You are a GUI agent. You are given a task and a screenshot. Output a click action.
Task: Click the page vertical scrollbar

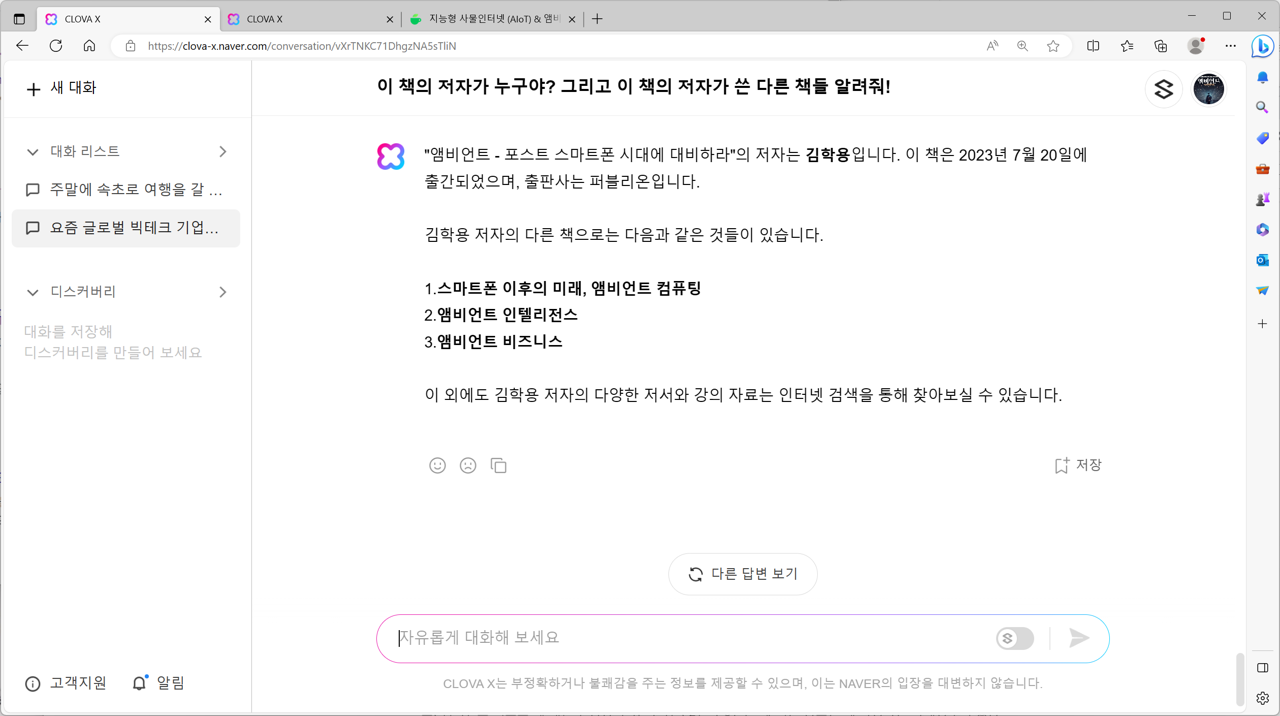1241,680
